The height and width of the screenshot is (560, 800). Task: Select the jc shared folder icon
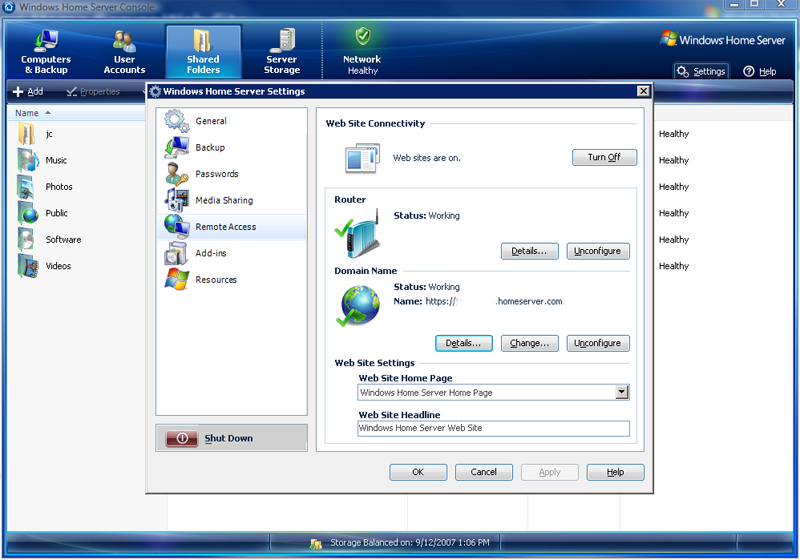pos(26,134)
